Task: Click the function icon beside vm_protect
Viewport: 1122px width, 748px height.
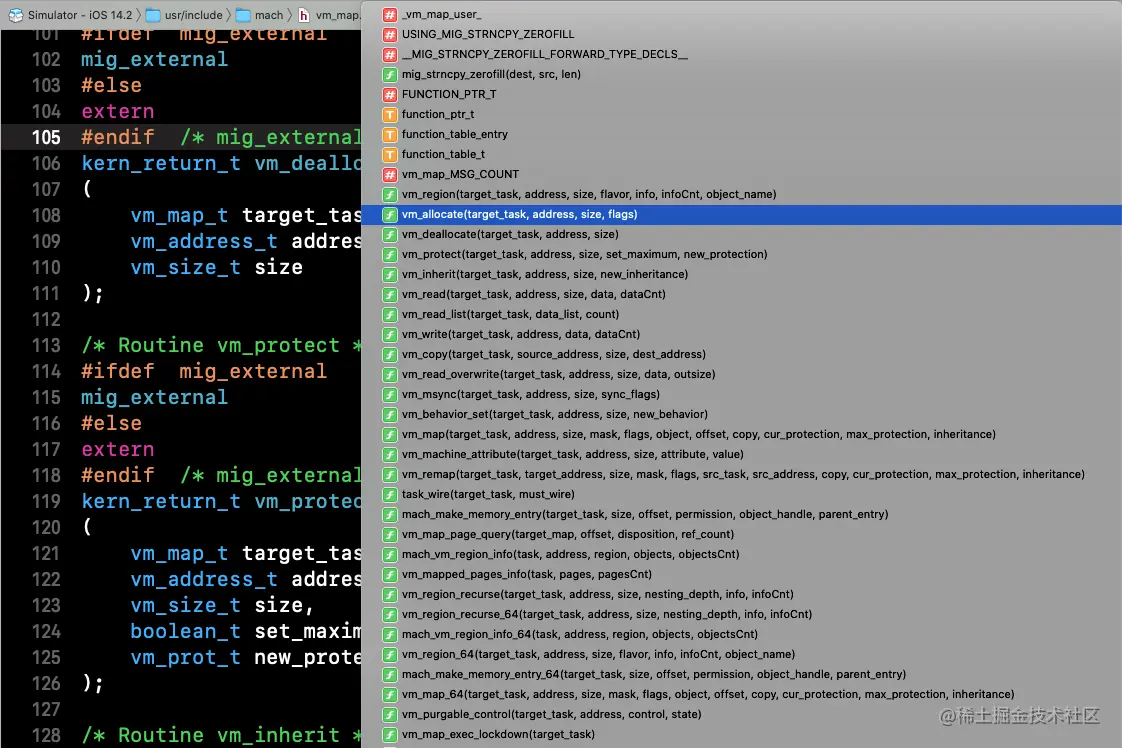Action: (390, 255)
